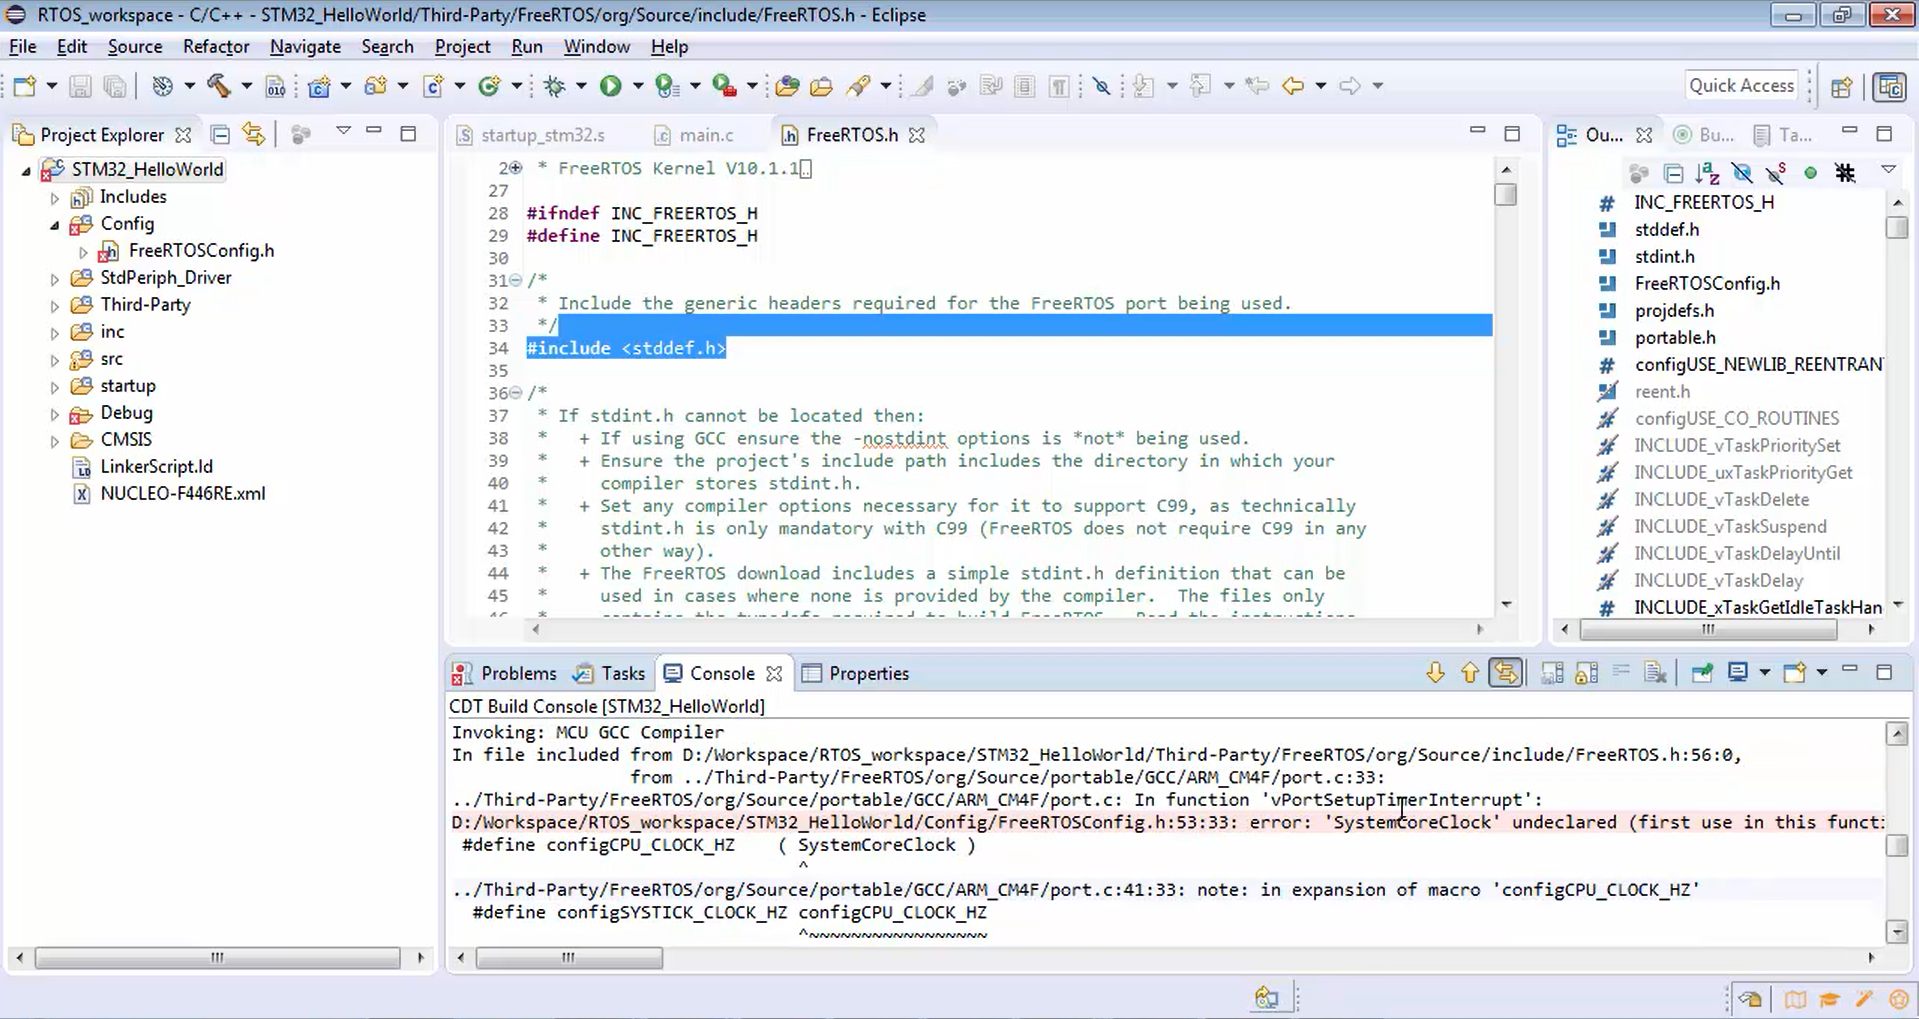
Task: Open the Properties tab
Action: (x=856, y=674)
